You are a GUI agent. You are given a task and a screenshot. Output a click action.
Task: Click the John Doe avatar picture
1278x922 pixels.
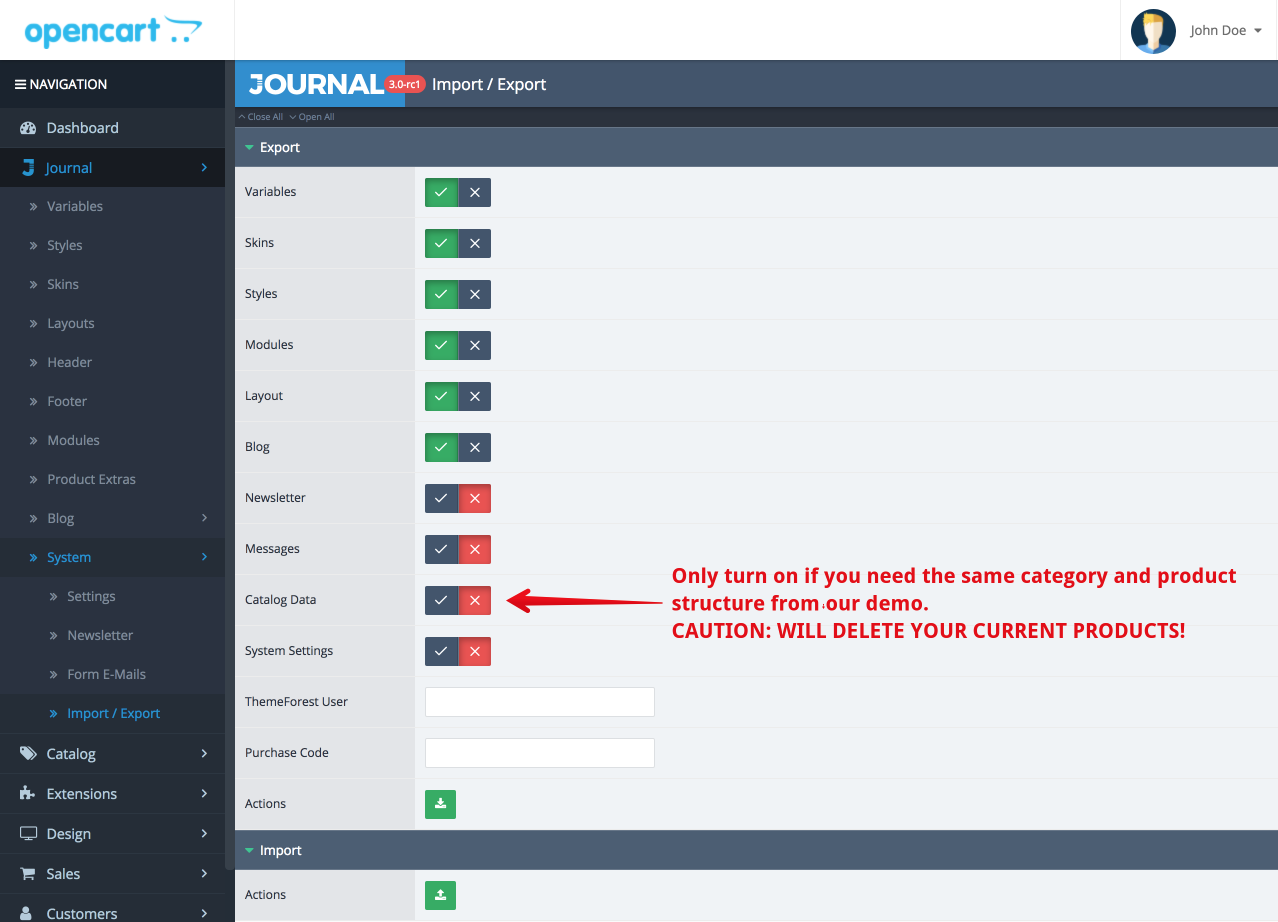point(1153,31)
